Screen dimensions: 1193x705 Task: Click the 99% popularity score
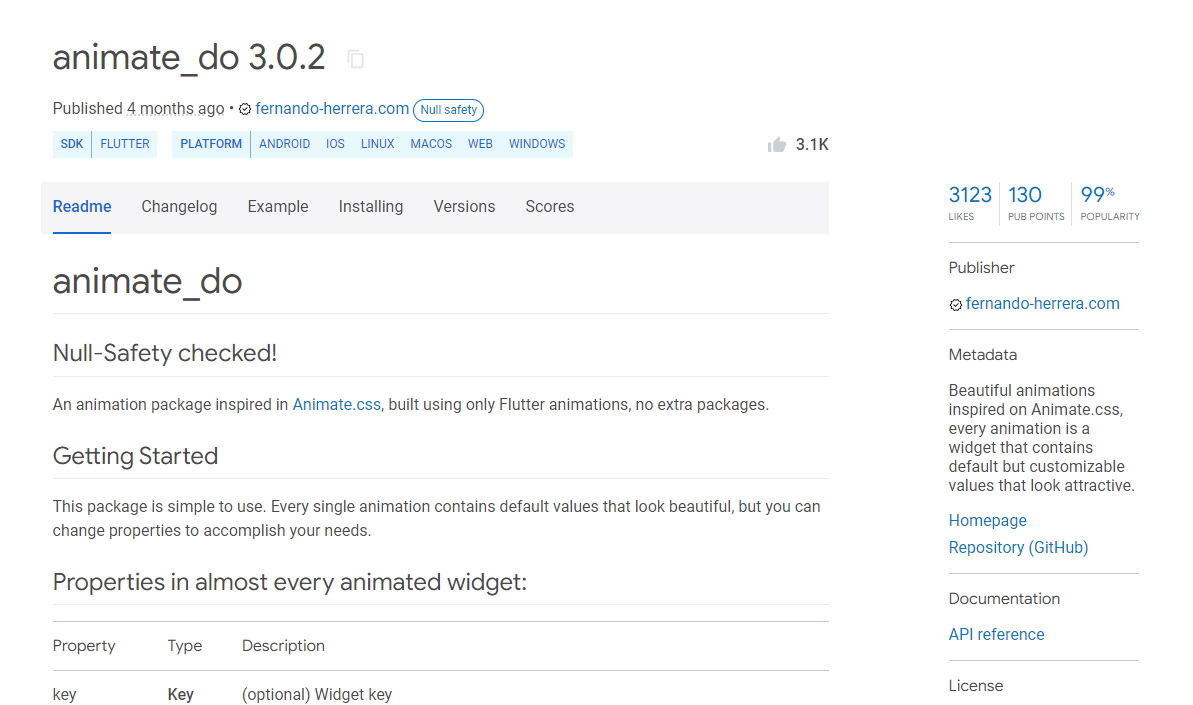pos(1109,203)
